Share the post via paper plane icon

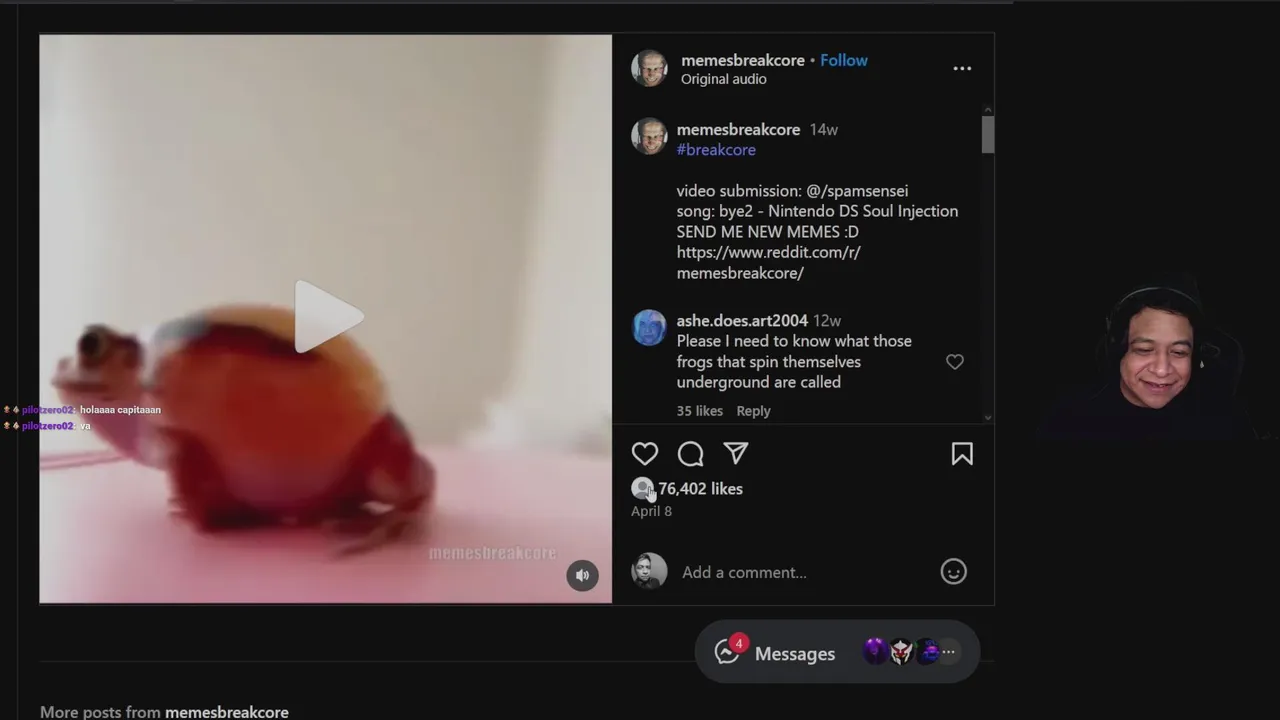coord(736,454)
